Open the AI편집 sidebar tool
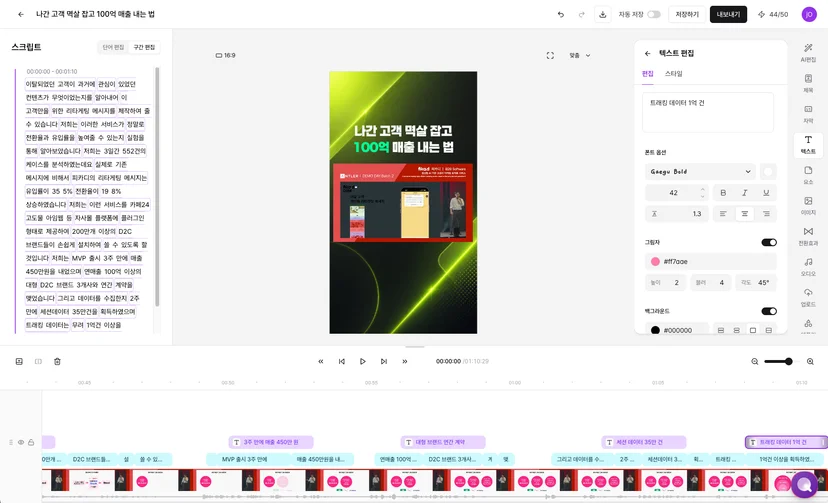Image resolution: width=828 pixels, height=503 pixels. click(x=808, y=53)
